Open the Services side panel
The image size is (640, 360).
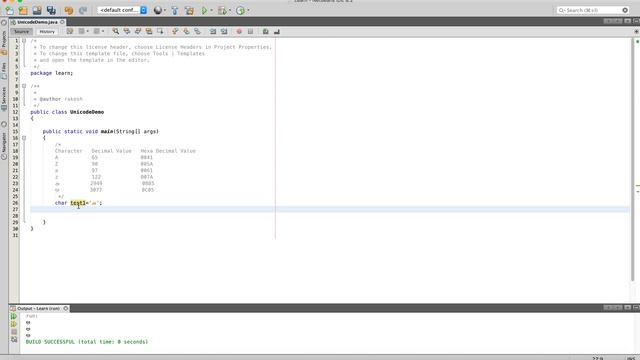point(4,99)
